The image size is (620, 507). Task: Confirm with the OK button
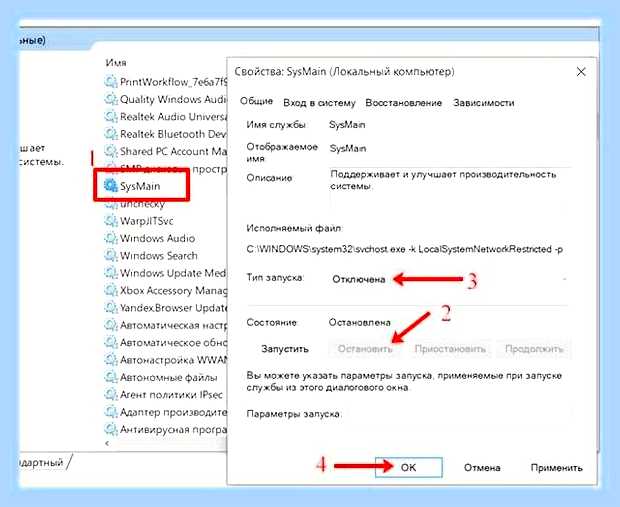(408, 467)
